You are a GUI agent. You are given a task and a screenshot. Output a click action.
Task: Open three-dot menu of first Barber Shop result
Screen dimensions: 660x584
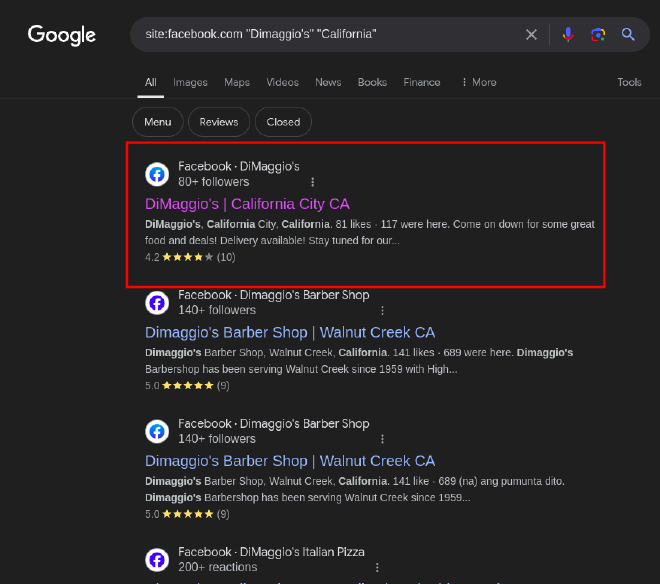tap(382, 310)
